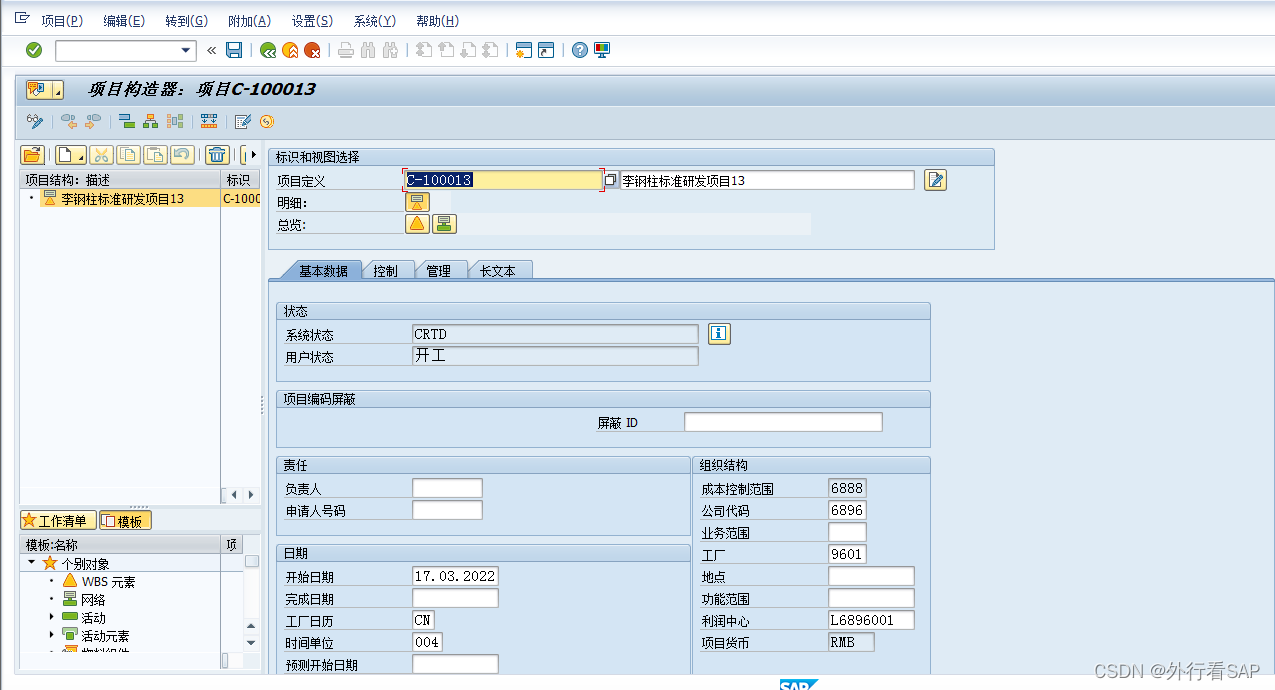Image resolution: width=1275 pixels, height=690 pixels.
Task: Click the Delete trash can icon
Action: (x=217, y=154)
